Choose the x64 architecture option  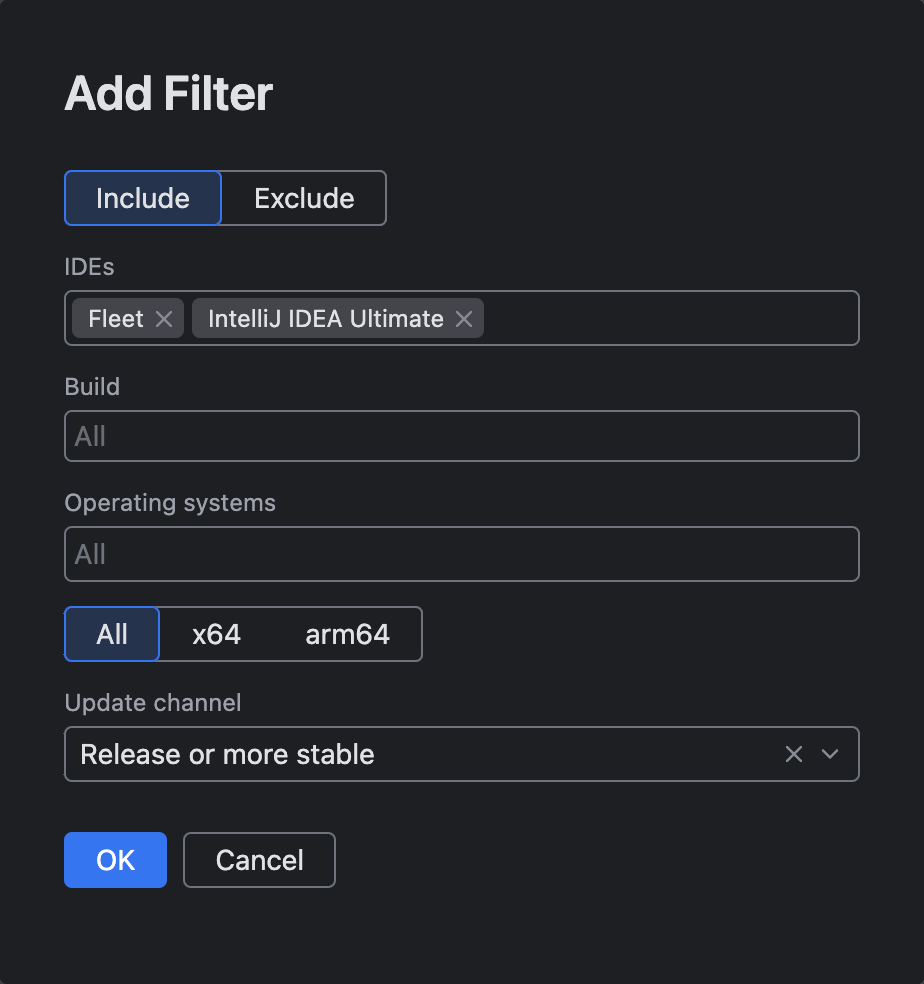click(x=216, y=634)
